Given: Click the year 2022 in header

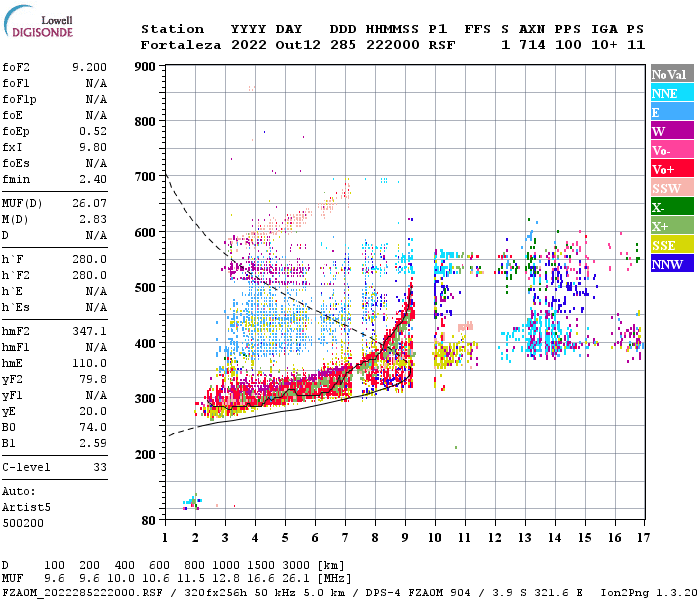Looking at the screenshot, I should pyautogui.click(x=249, y=45).
